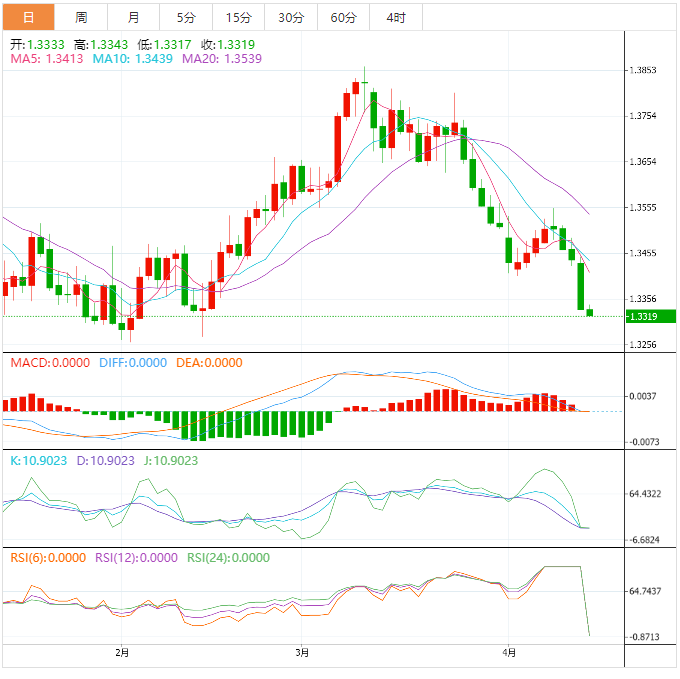
Task: Click the K:10.9023 indicator label
Action: point(39,460)
